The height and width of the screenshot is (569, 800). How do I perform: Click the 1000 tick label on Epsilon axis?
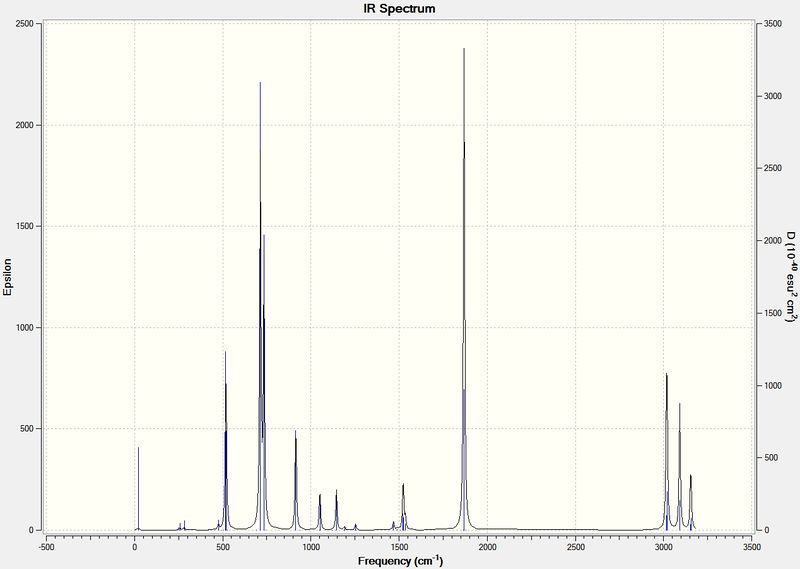pos(25,328)
